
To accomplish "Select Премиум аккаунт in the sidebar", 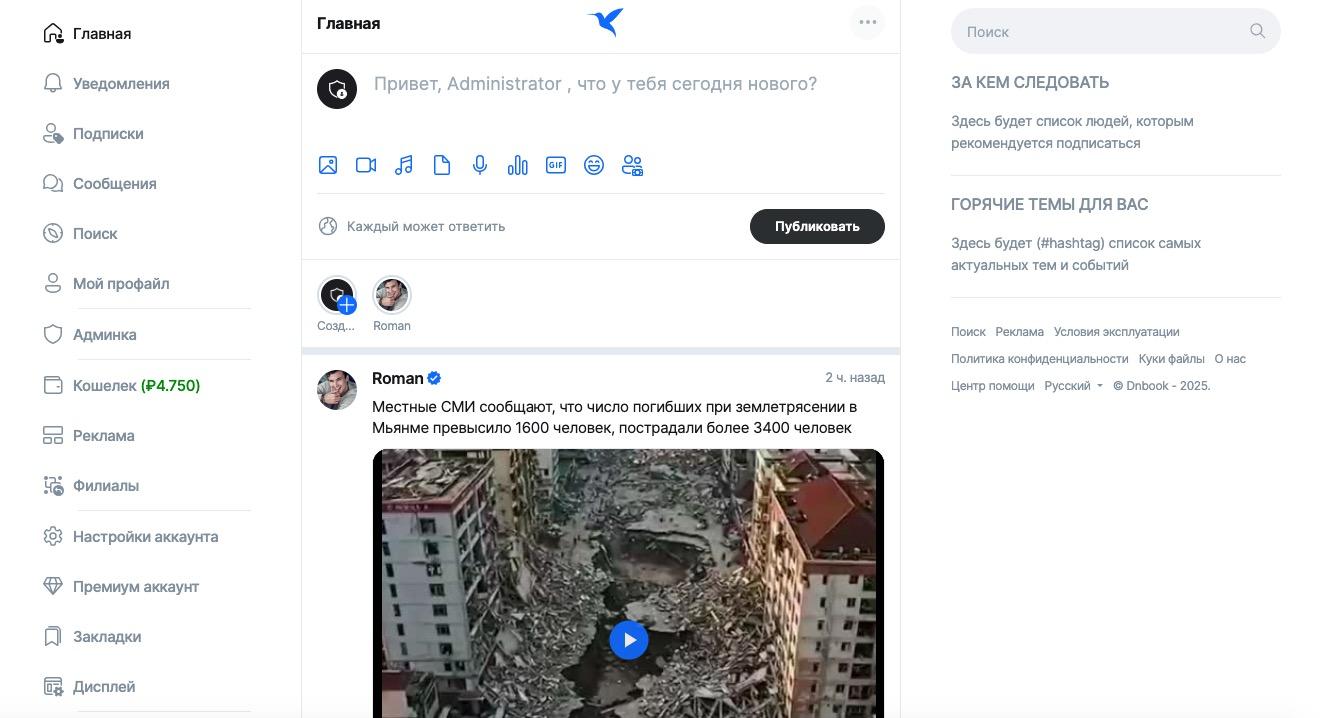I will [136, 586].
